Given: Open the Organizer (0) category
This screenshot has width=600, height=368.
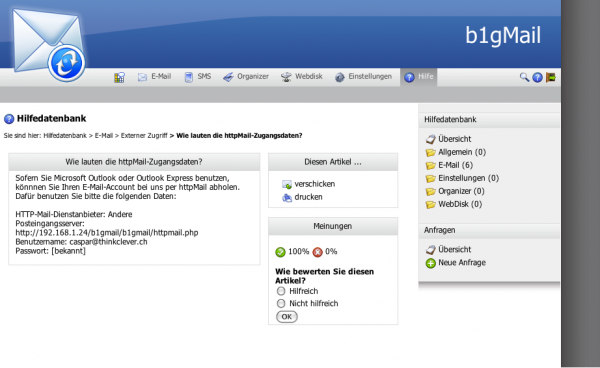Looking at the screenshot, I should pyautogui.click(x=461, y=191).
